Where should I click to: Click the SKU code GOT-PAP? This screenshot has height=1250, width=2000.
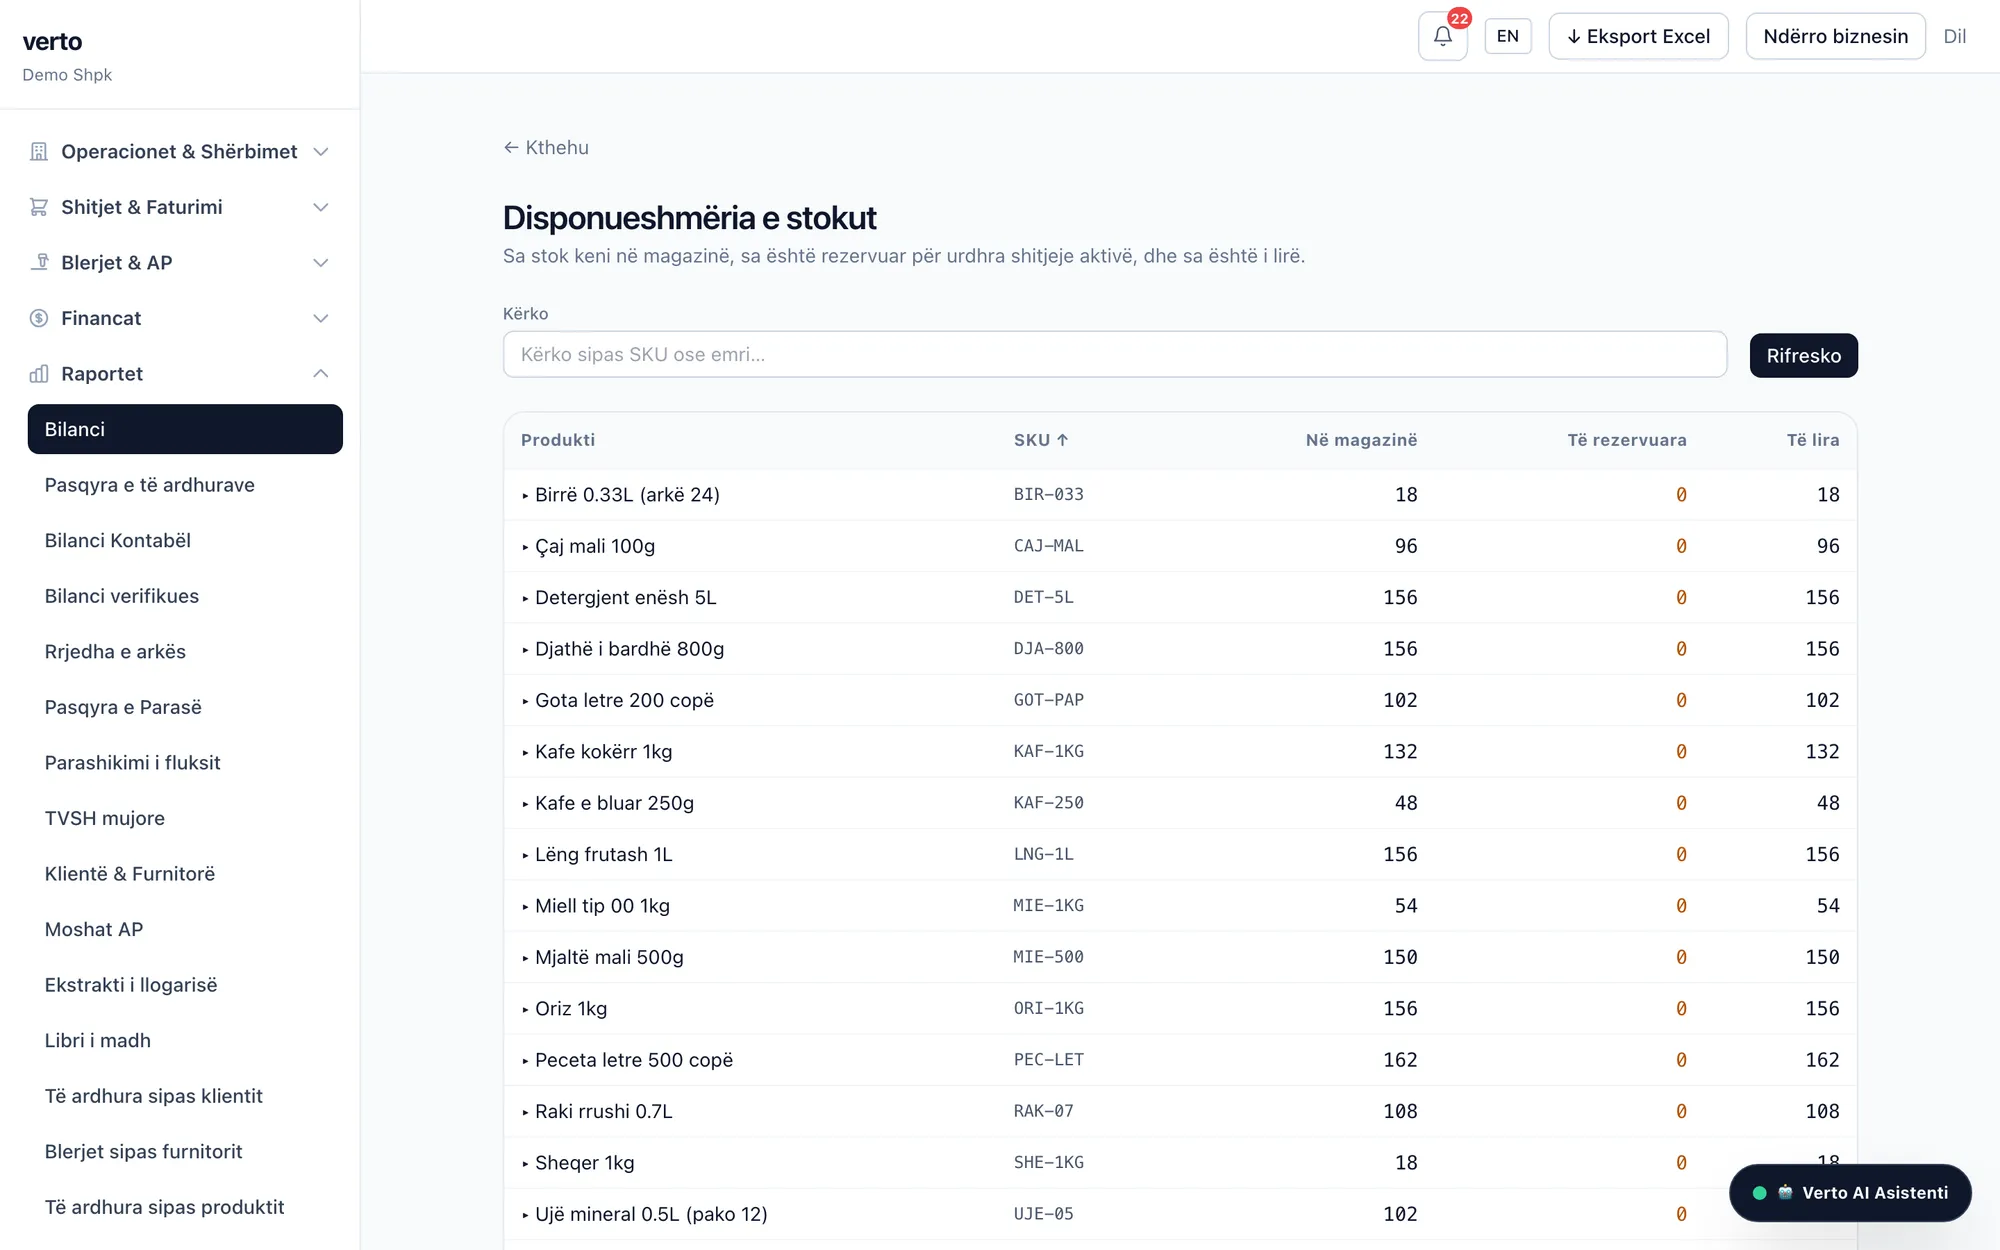coord(1048,700)
